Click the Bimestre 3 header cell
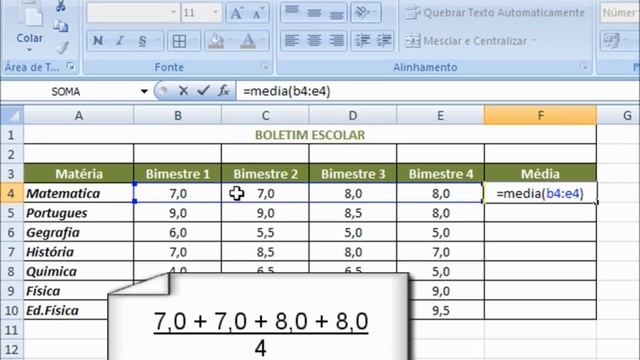The width and height of the screenshot is (640, 360). 353,174
